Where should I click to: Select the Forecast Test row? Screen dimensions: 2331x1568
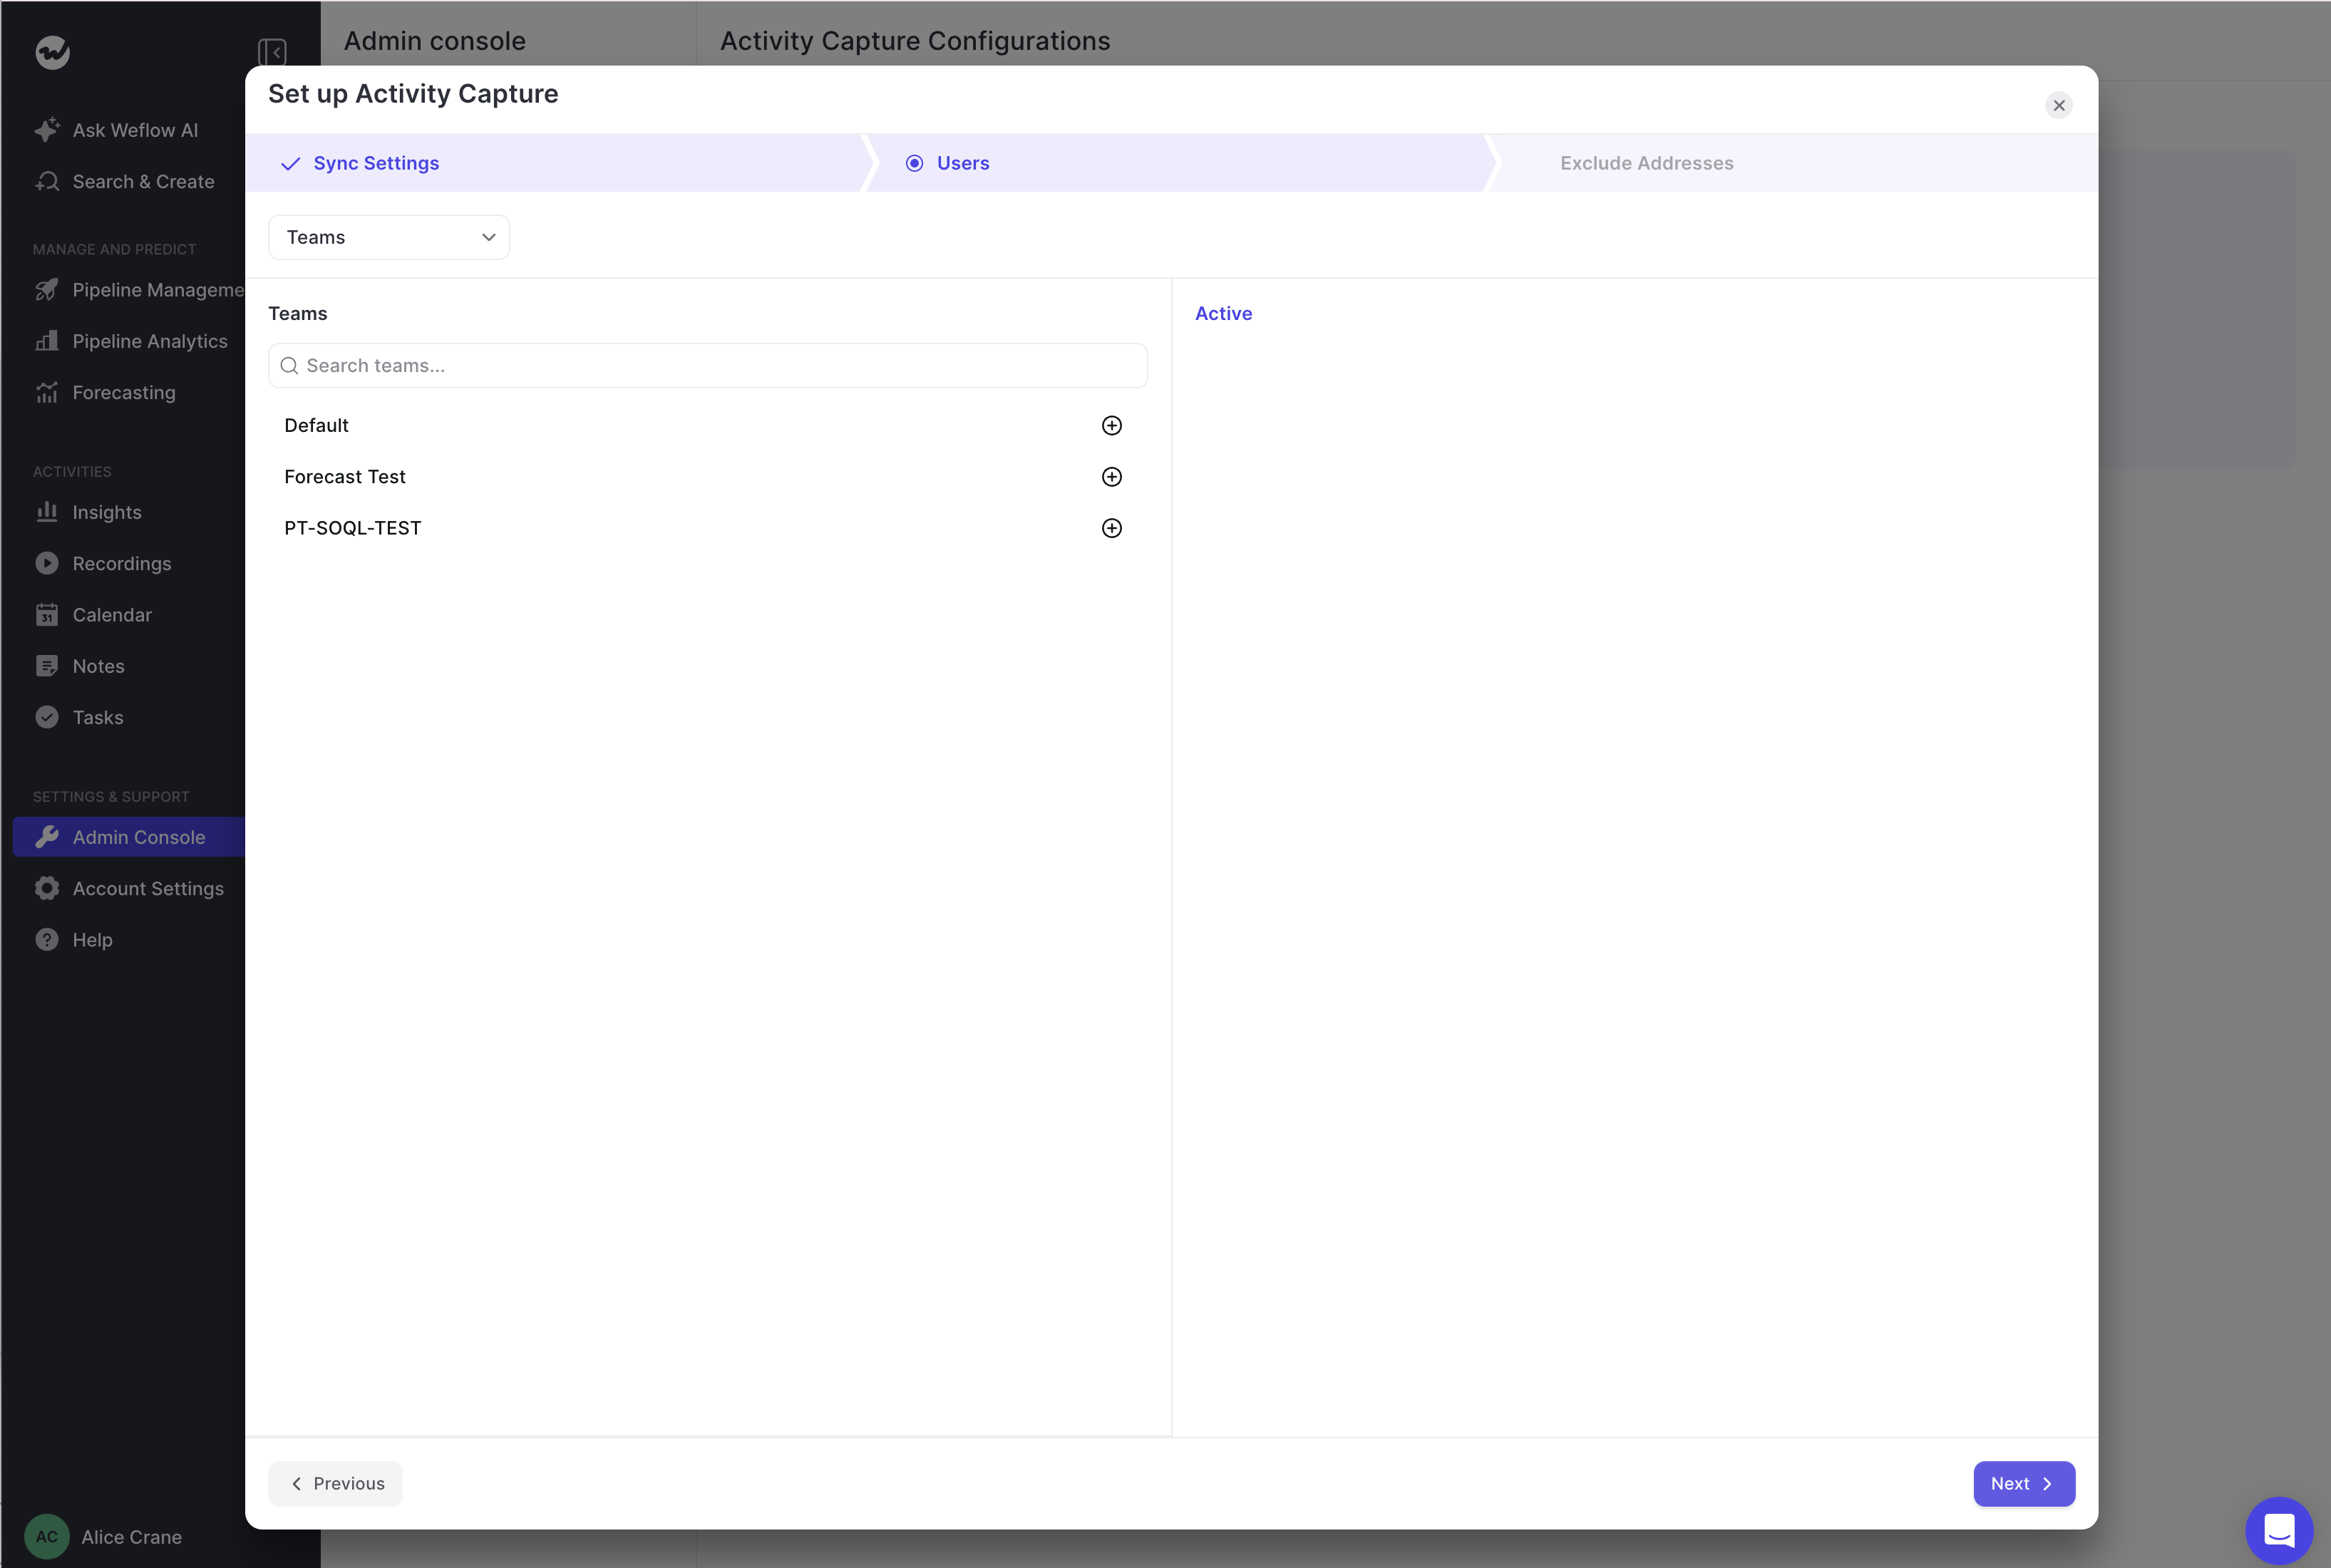click(708, 477)
